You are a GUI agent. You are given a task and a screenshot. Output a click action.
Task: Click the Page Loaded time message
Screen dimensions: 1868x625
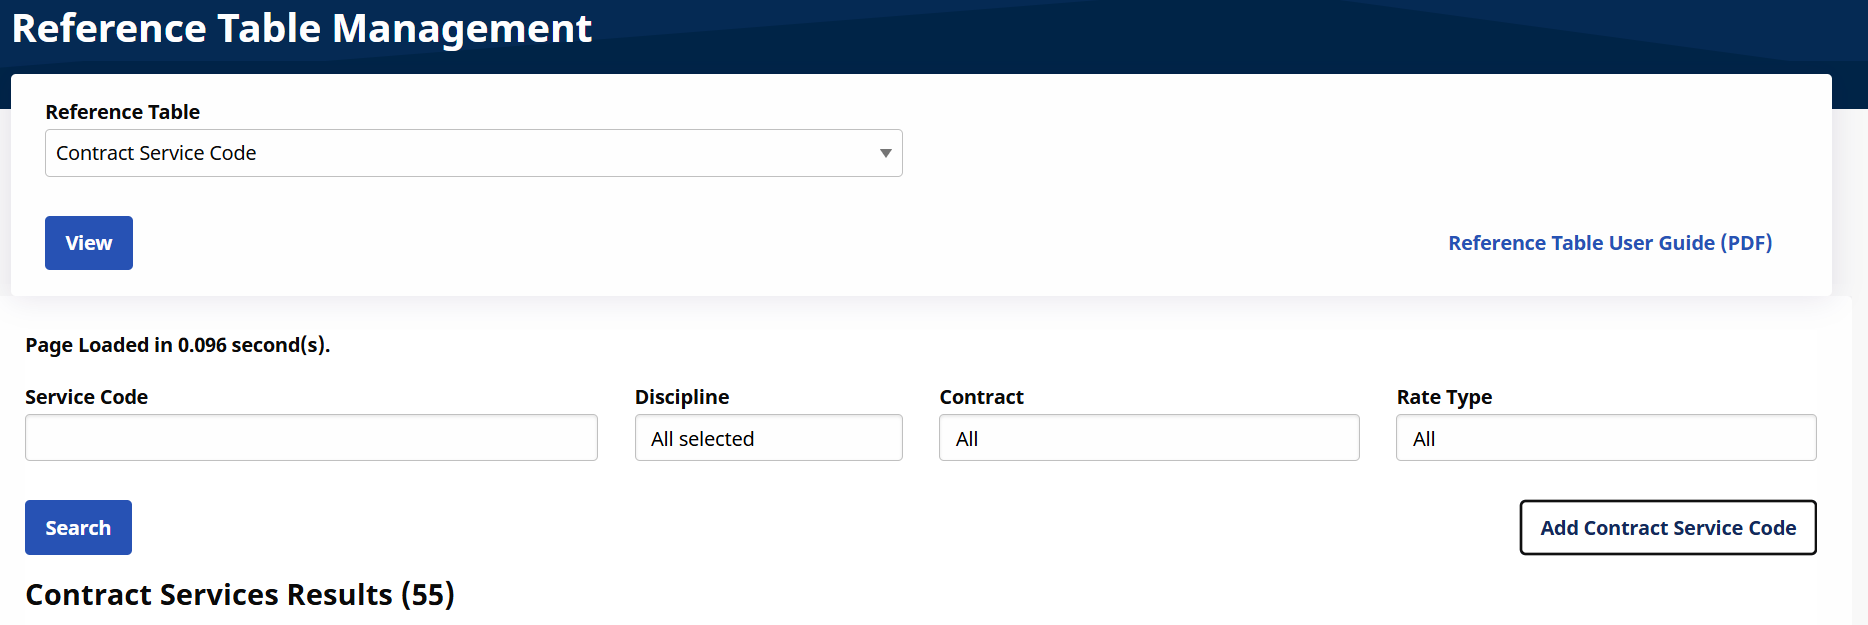pyautogui.click(x=178, y=345)
